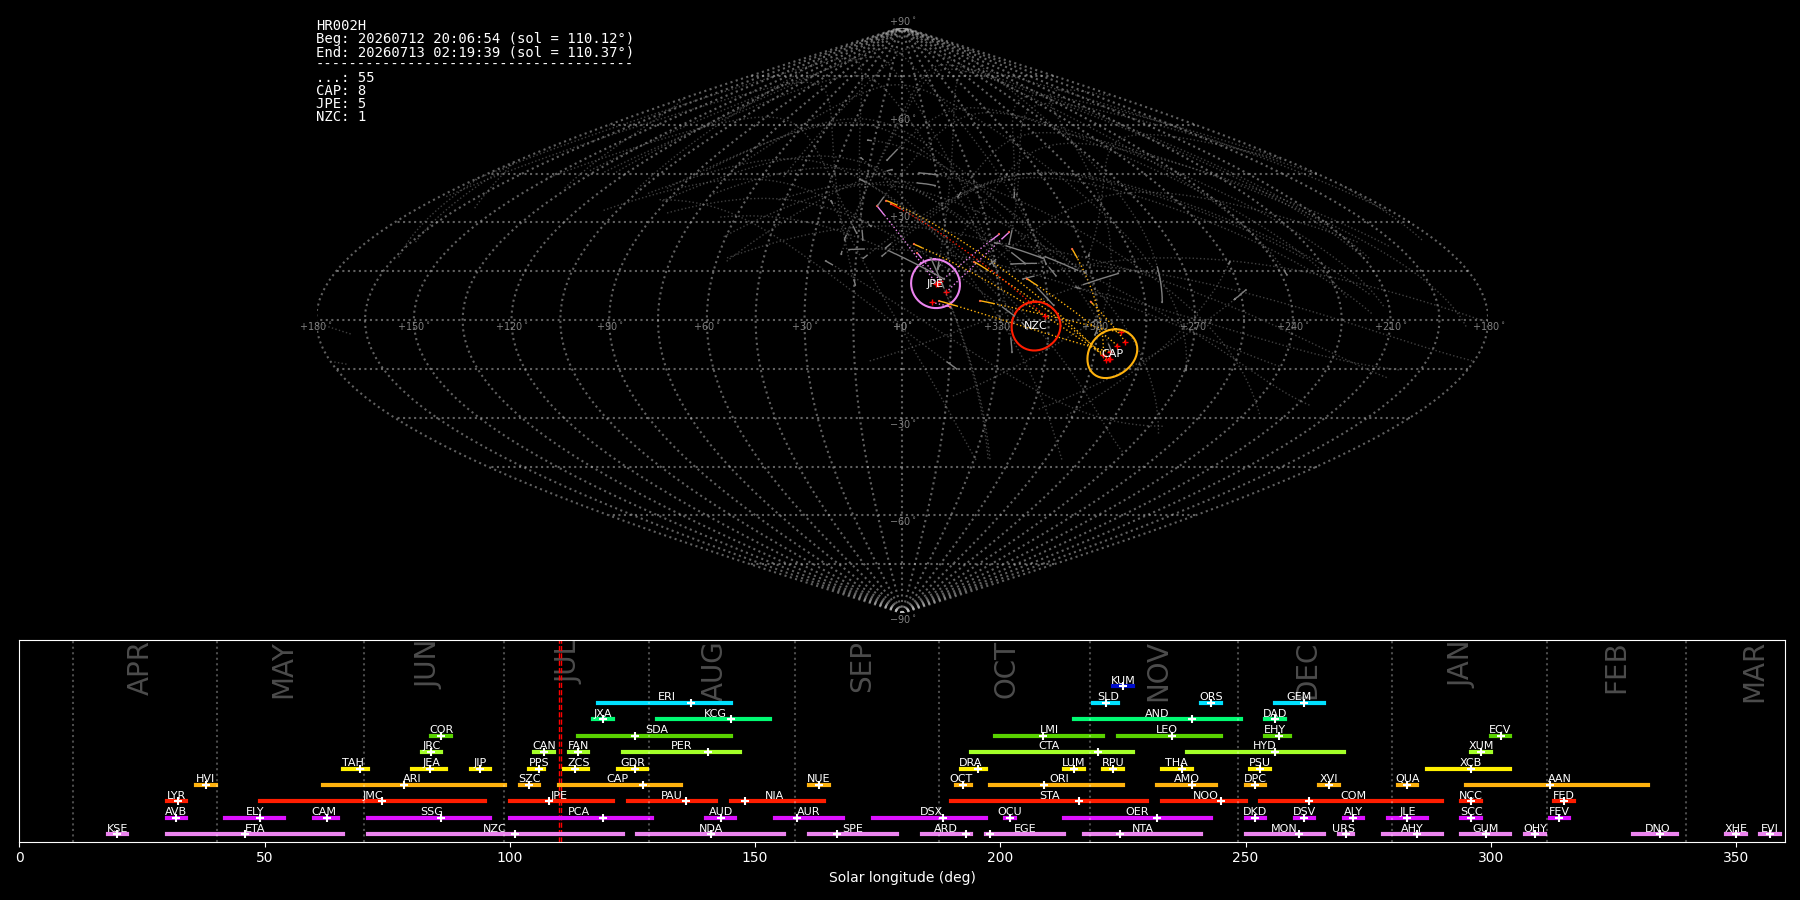This screenshot has height=900, width=1800.
Task: Click the -90 latitude label below map
Action: click(902, 620)
